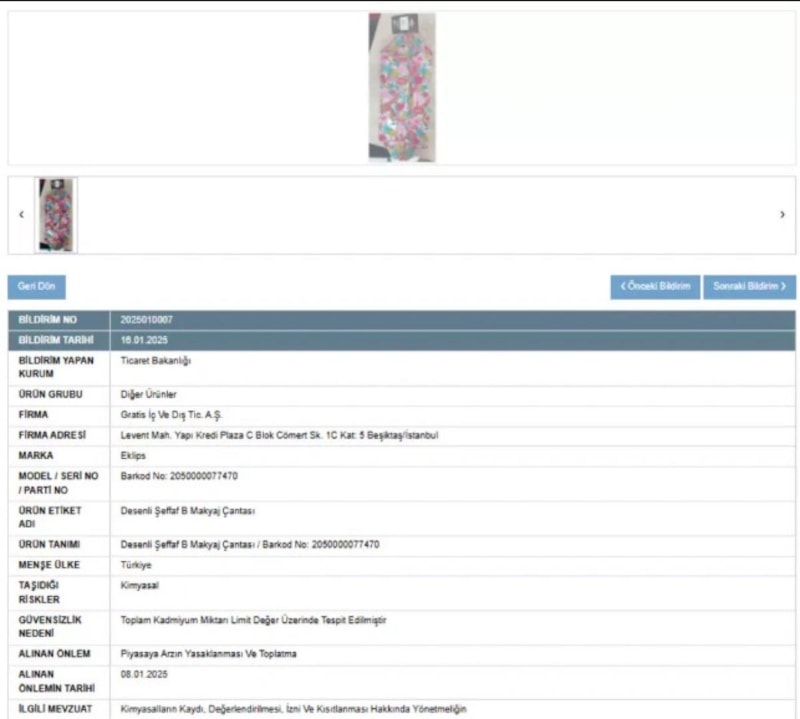Click the brand value Eklips

pyautogui.click(x=134, y=456)
